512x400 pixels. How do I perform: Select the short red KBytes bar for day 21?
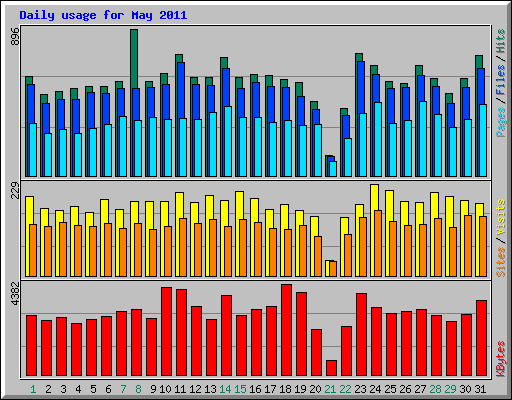pos(331,368)
